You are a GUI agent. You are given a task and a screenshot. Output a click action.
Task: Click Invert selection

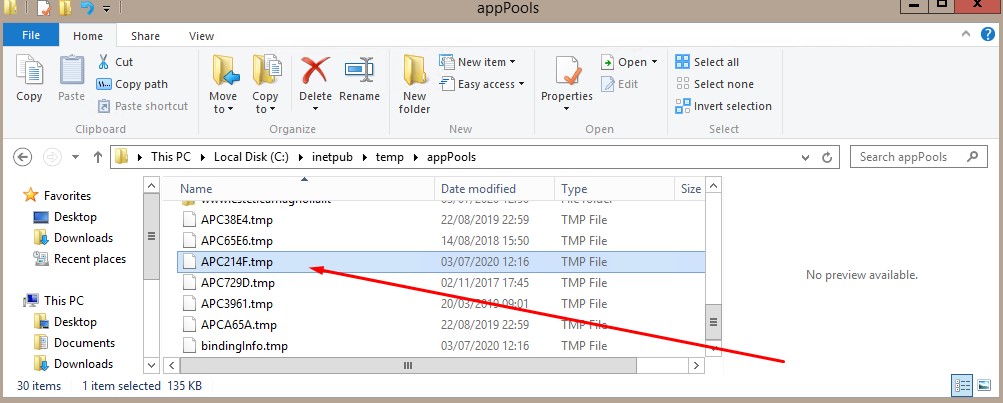tap(723, 106)
